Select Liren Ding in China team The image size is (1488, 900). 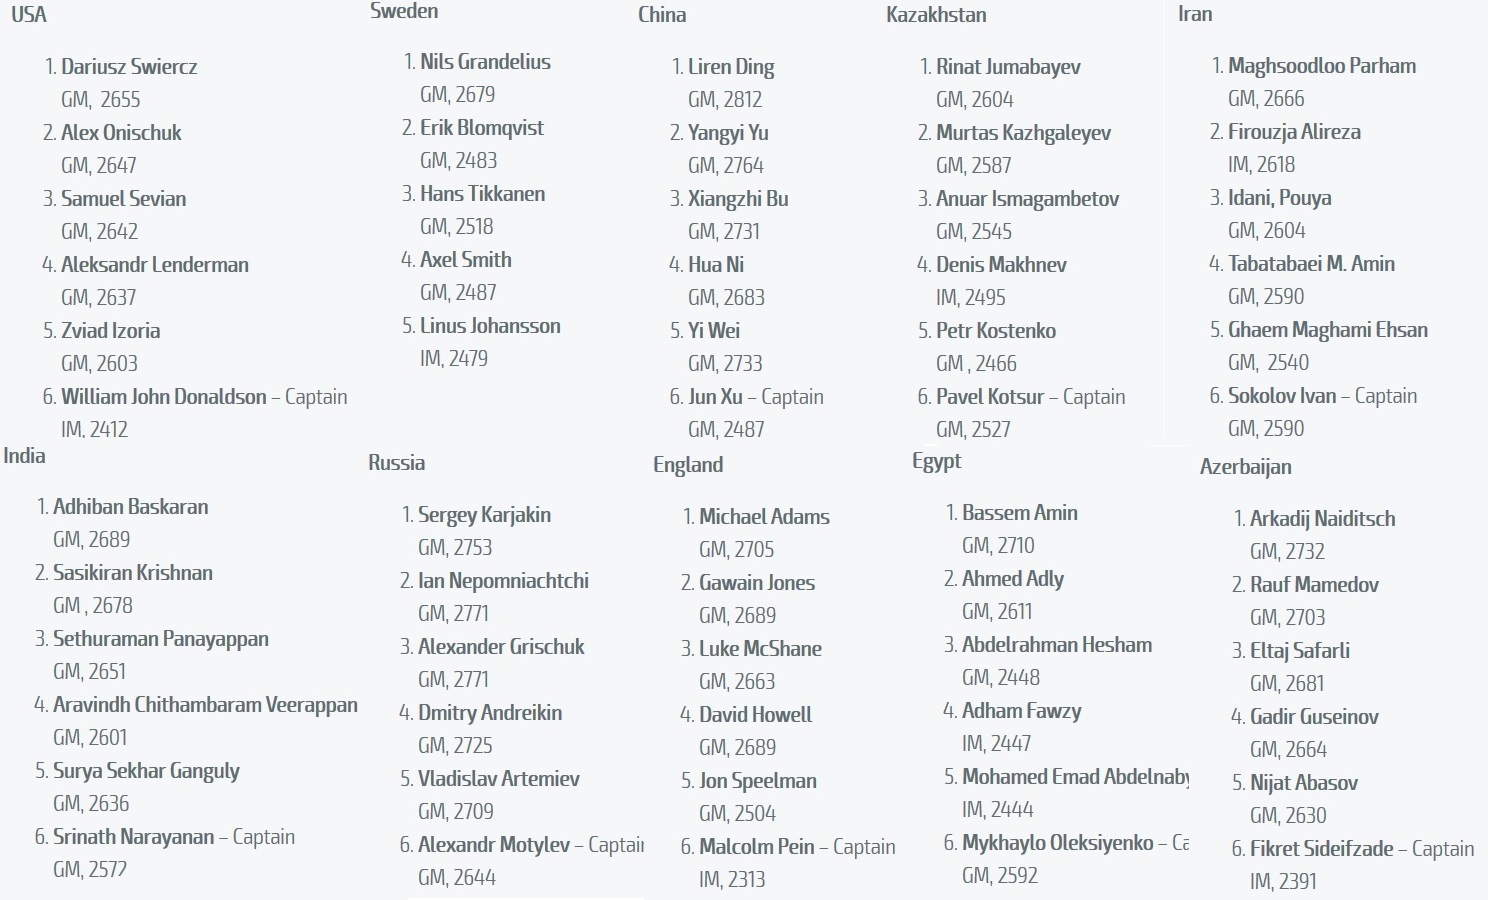click(x=731, y=67)
